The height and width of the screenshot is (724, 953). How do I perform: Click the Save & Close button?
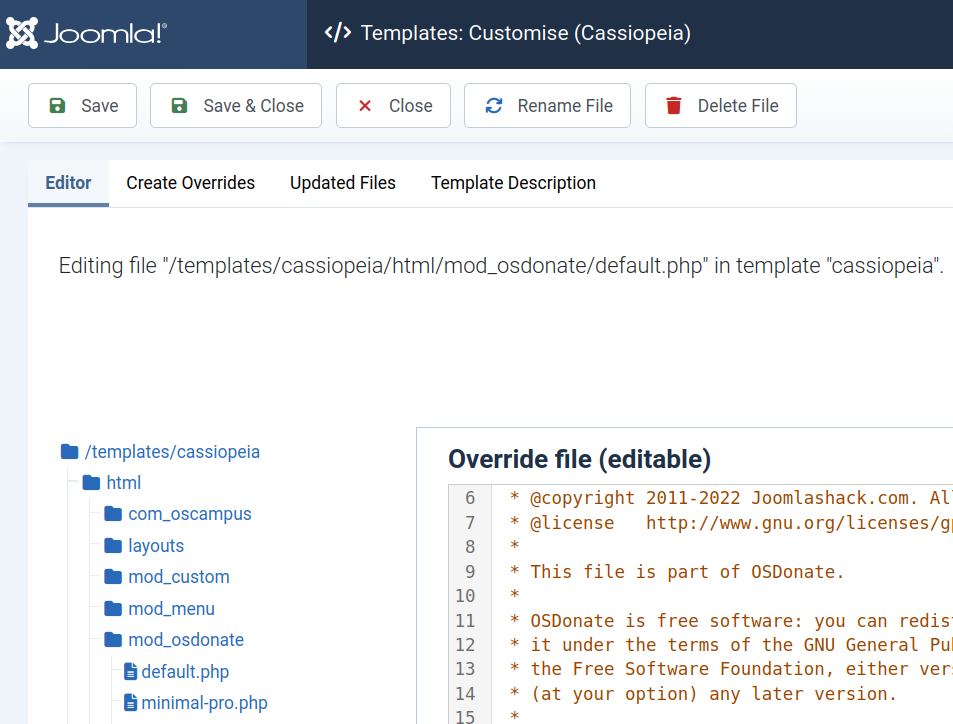(235, 105)
